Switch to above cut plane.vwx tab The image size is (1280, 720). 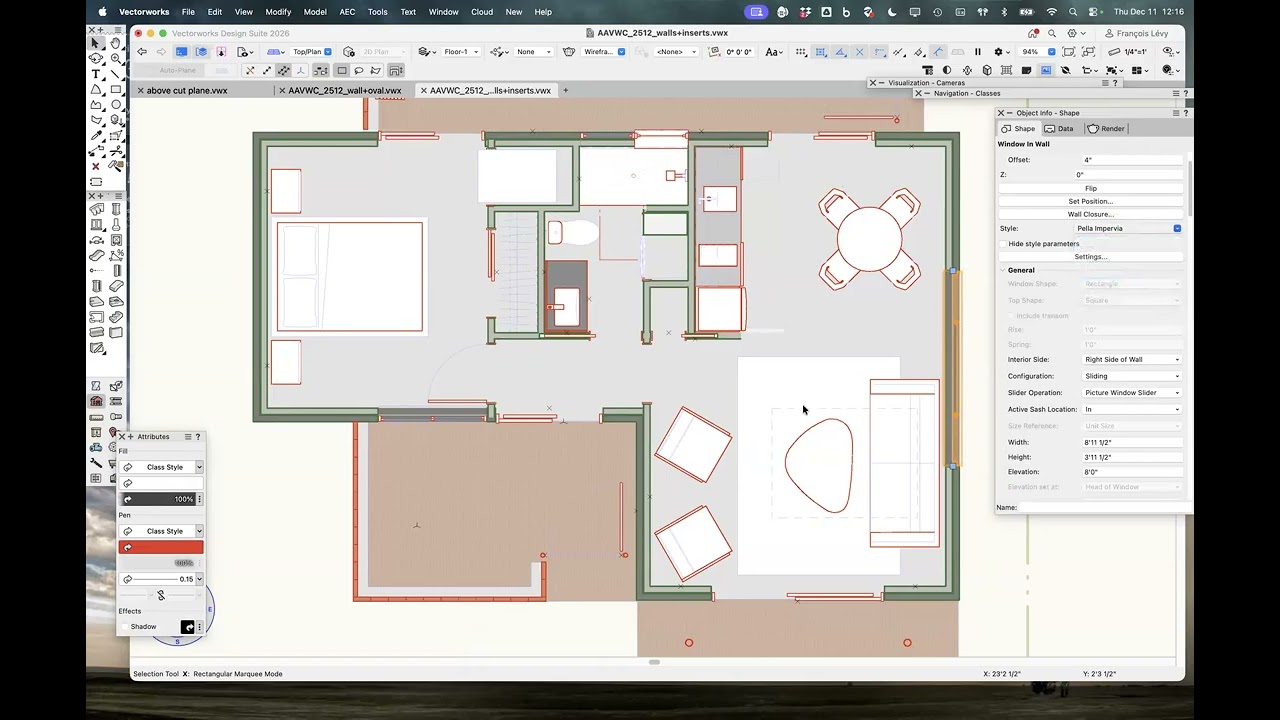[187, 90]
